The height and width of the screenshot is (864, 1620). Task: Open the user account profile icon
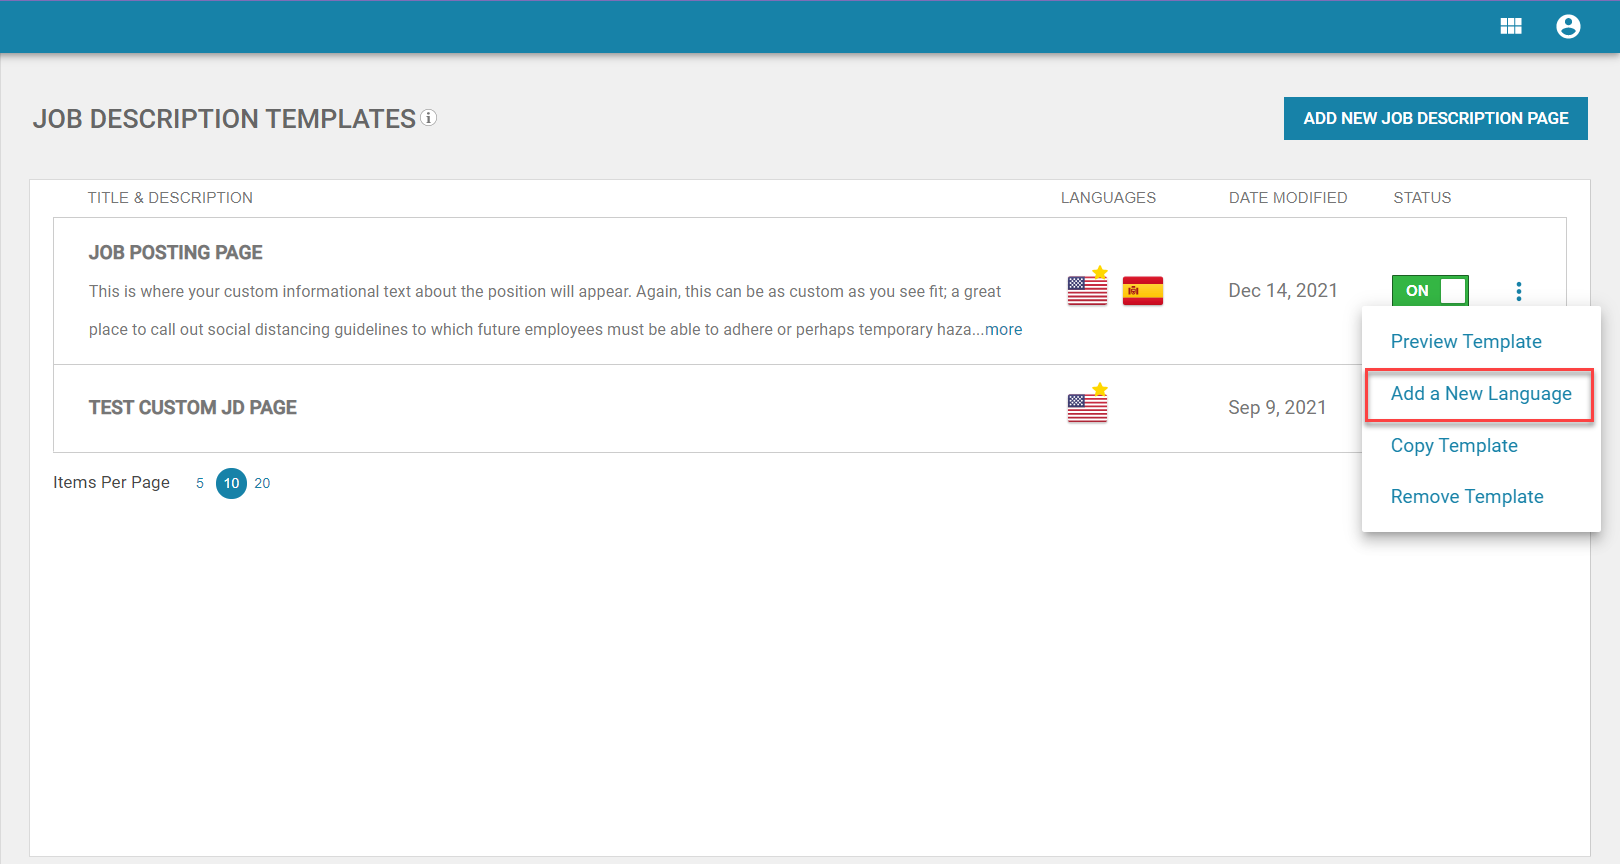[1567, 27]
